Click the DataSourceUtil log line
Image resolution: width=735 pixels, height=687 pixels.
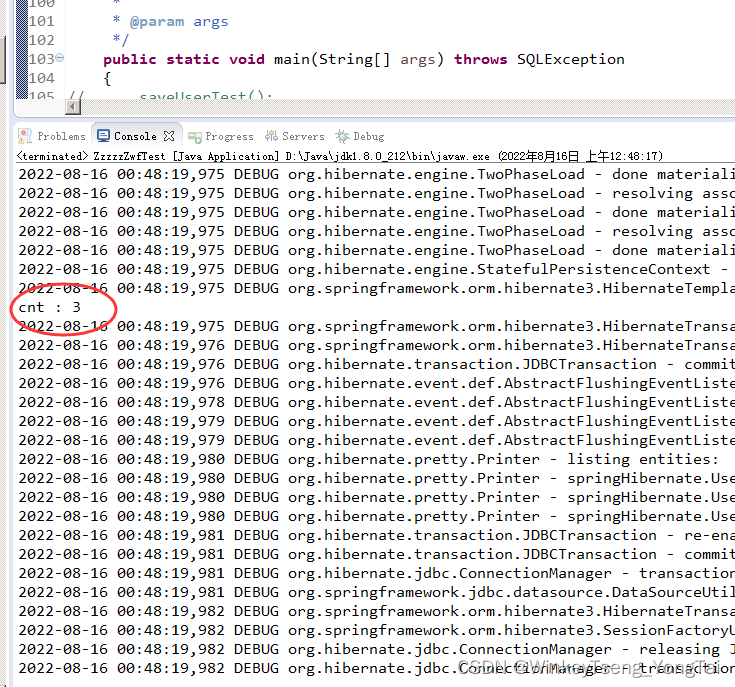click(376, 592)
